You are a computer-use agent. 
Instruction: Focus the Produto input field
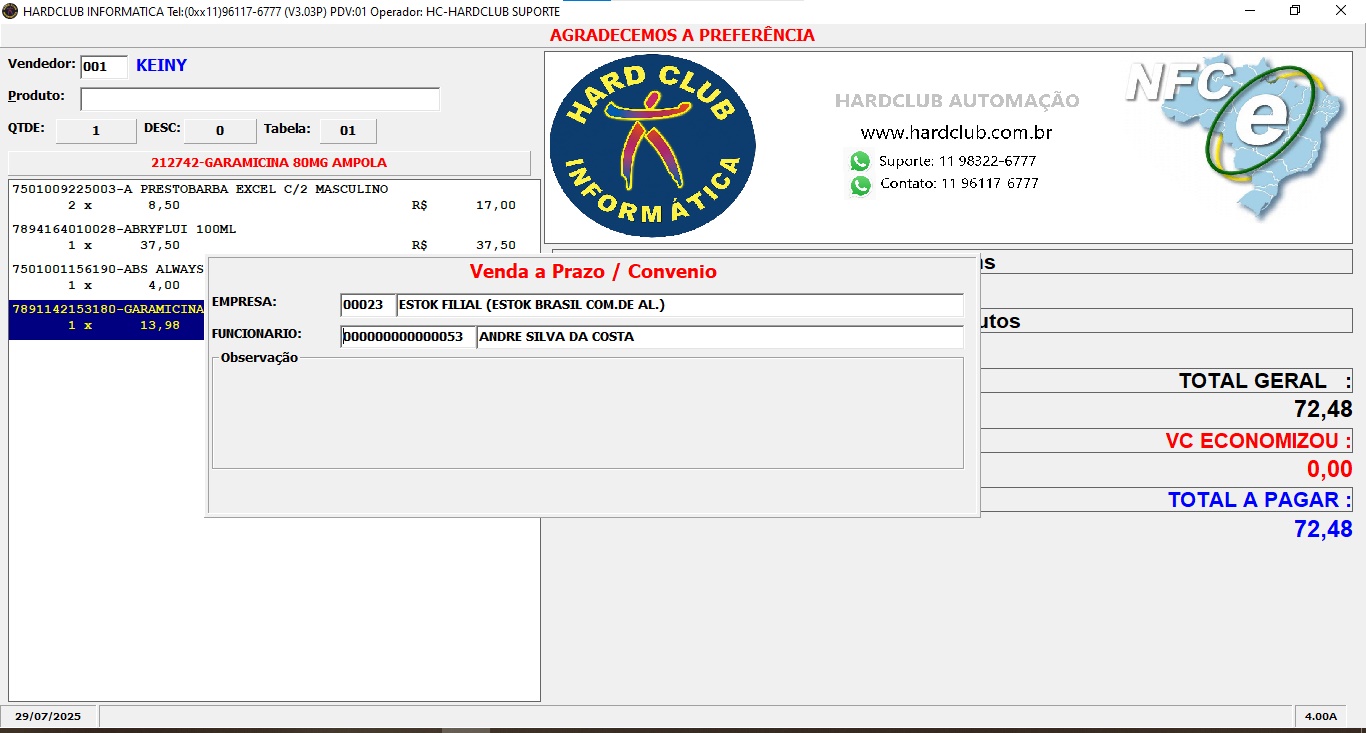[x=260, y=100]
